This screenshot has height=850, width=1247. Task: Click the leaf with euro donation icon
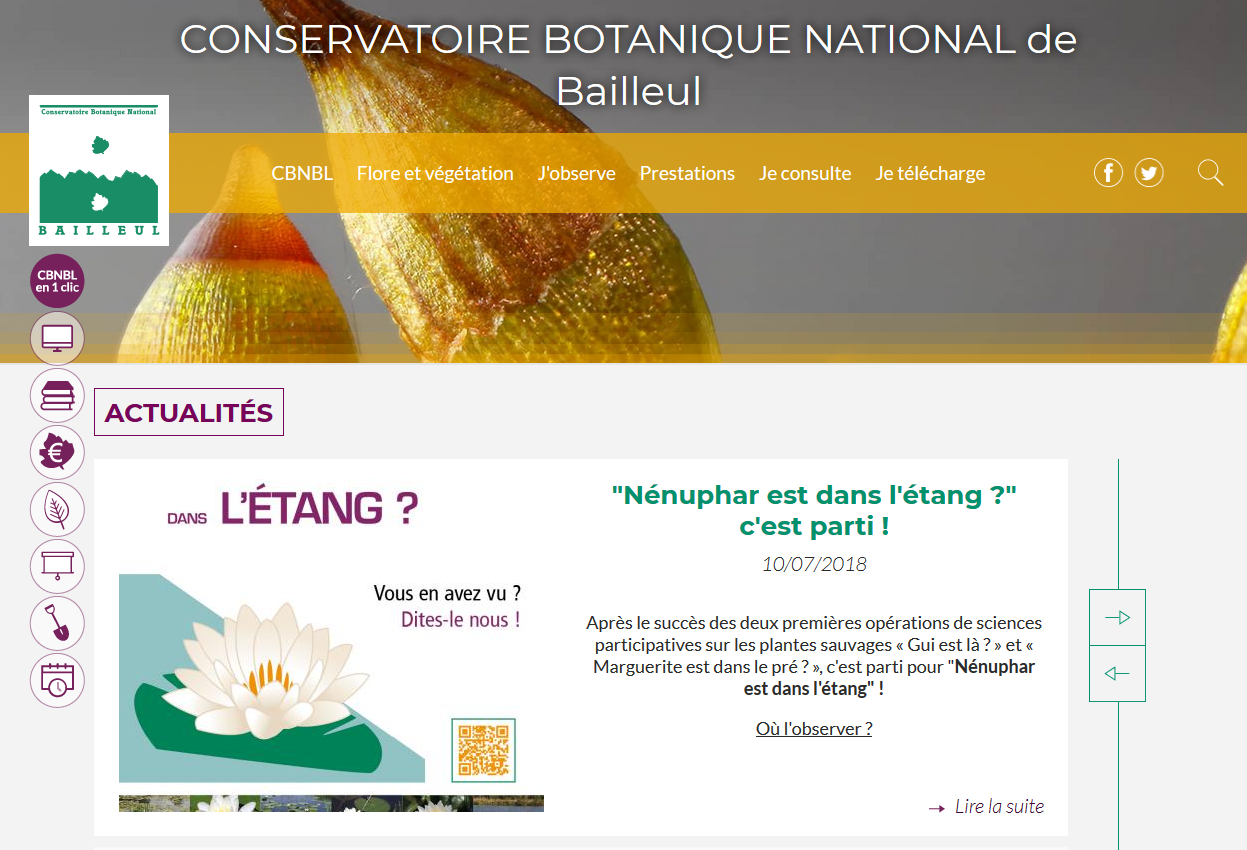[57, 452]
